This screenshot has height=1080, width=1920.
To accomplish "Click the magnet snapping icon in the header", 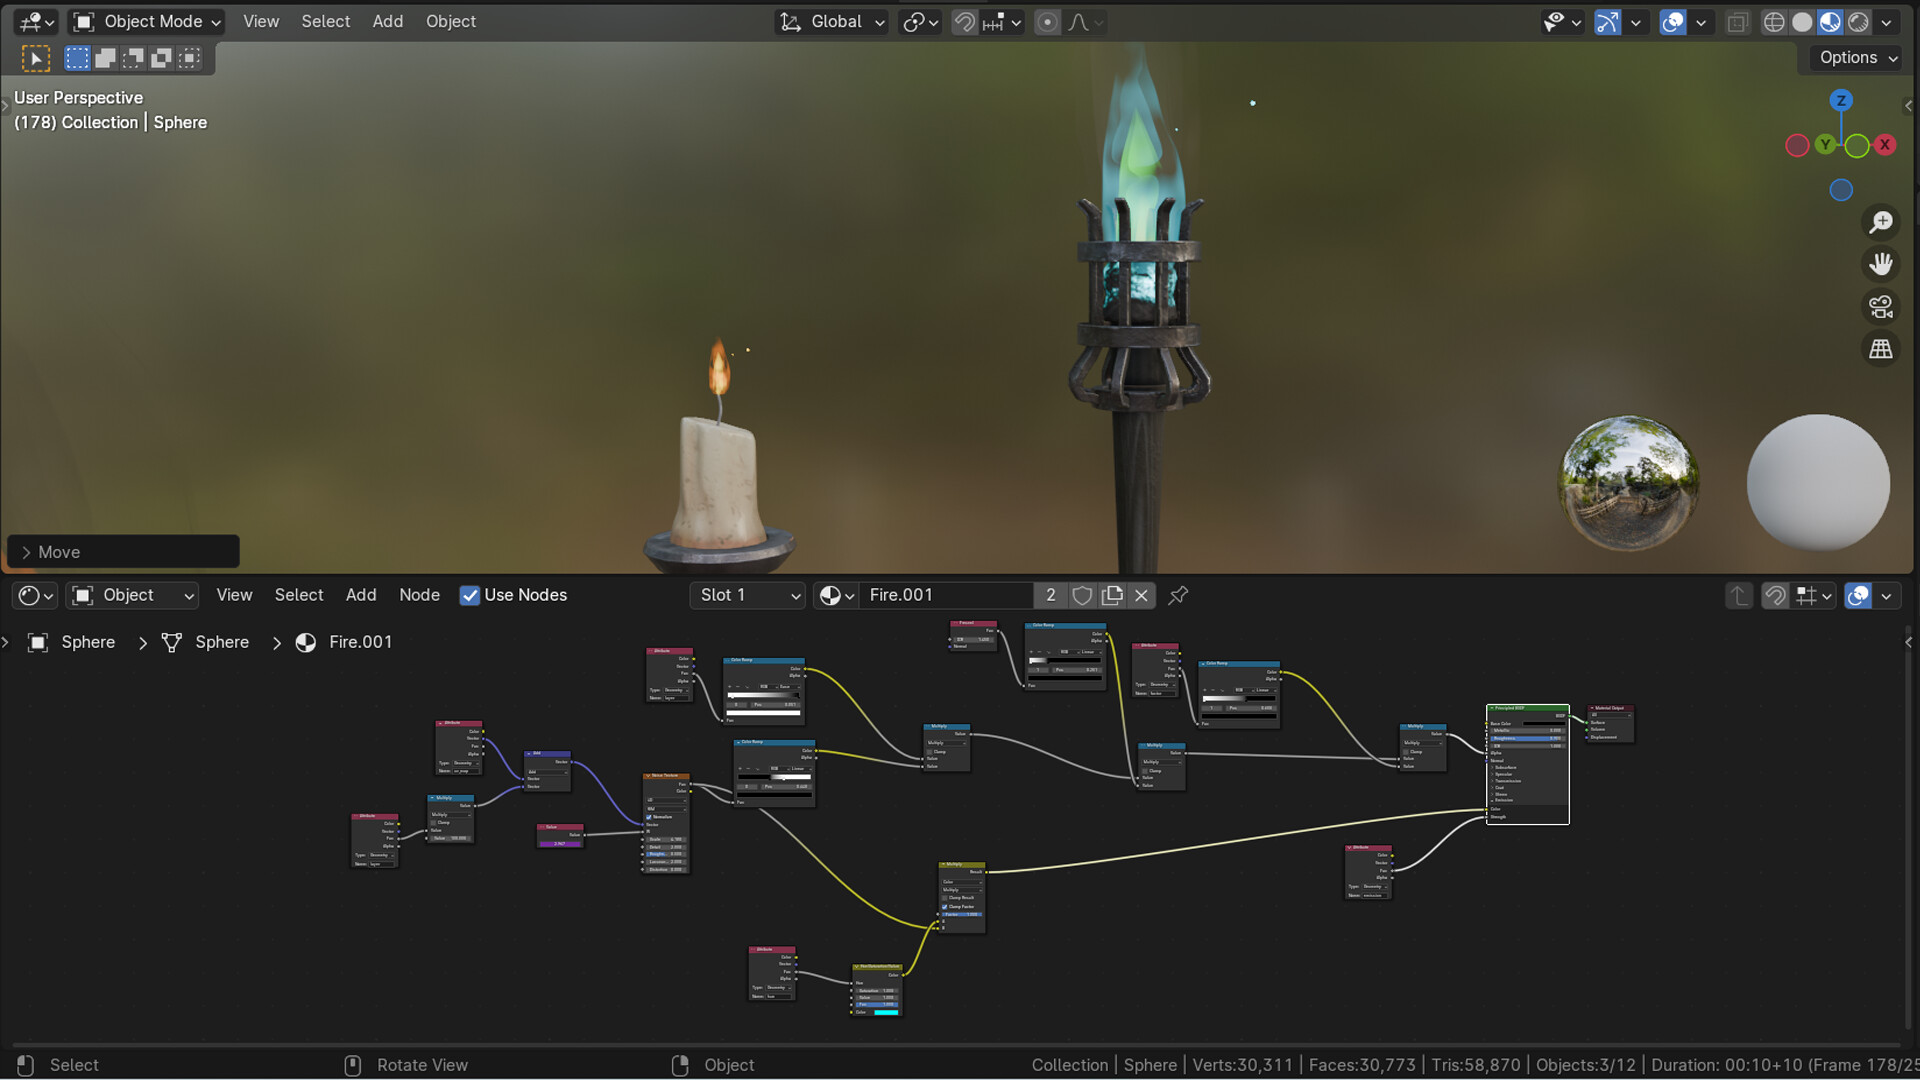I will (x=963, y=21).
